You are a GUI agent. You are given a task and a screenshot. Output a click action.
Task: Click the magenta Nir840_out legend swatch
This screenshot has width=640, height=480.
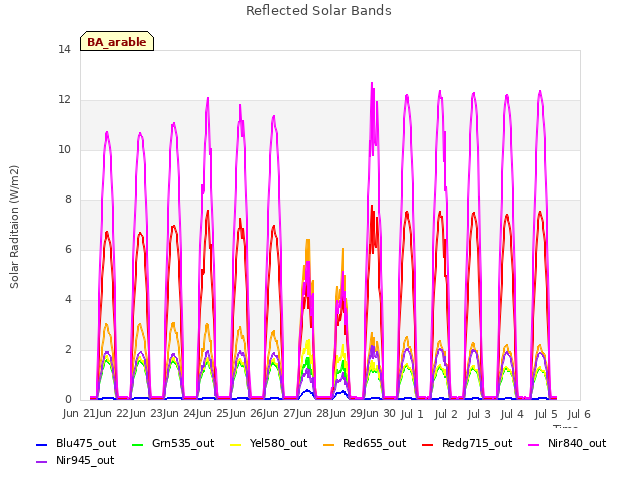click(x=534, y=444)
